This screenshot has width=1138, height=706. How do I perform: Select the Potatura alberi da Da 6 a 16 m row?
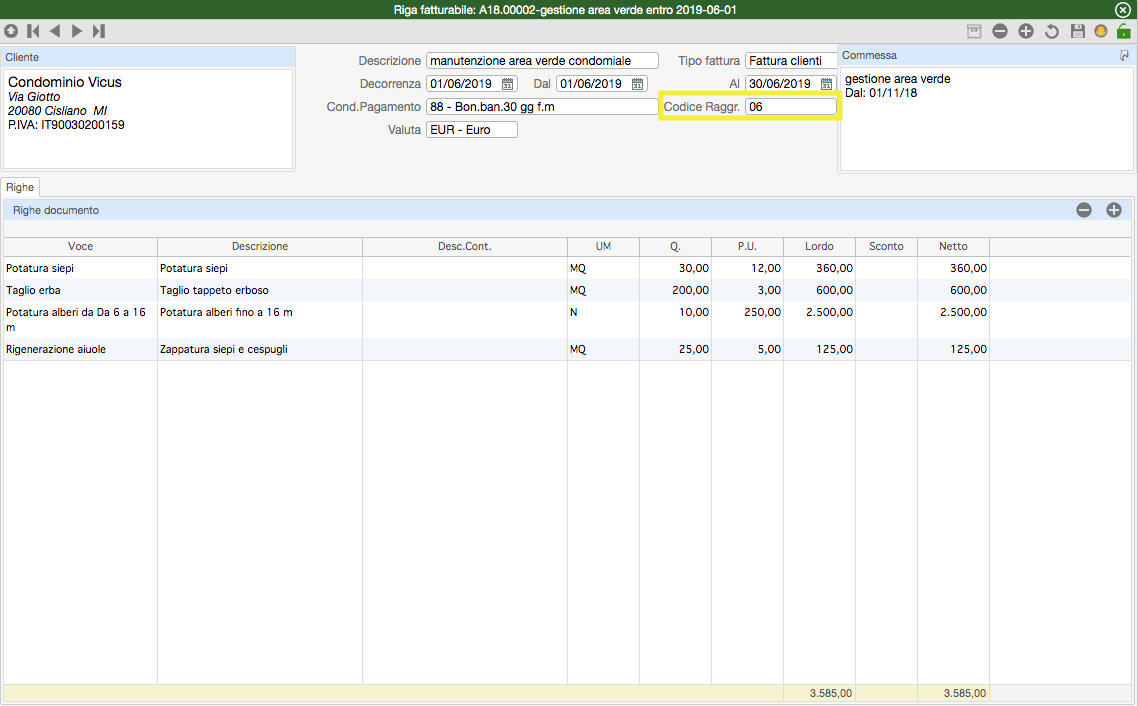[x=568, y=319]
